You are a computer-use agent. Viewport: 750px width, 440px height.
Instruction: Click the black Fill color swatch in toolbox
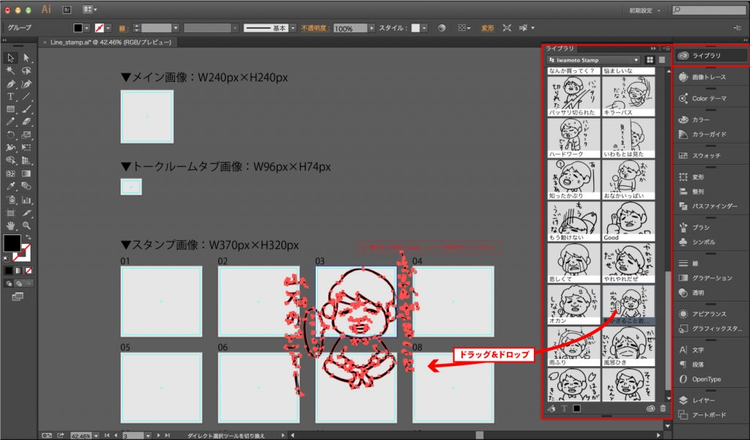(12, 243)
